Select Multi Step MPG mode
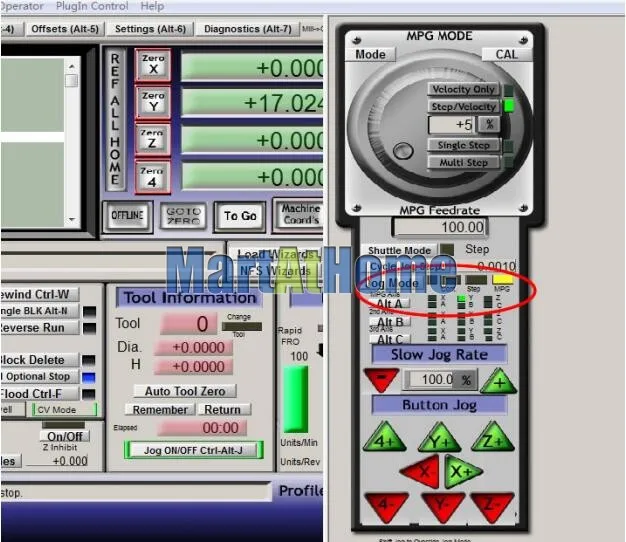This screenshot has height=542, width=626. coord(463,162)
